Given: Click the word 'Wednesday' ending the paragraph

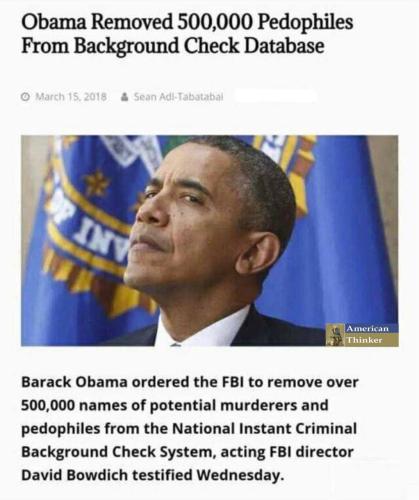Looking at the screenshot, I should coord(240,475).
